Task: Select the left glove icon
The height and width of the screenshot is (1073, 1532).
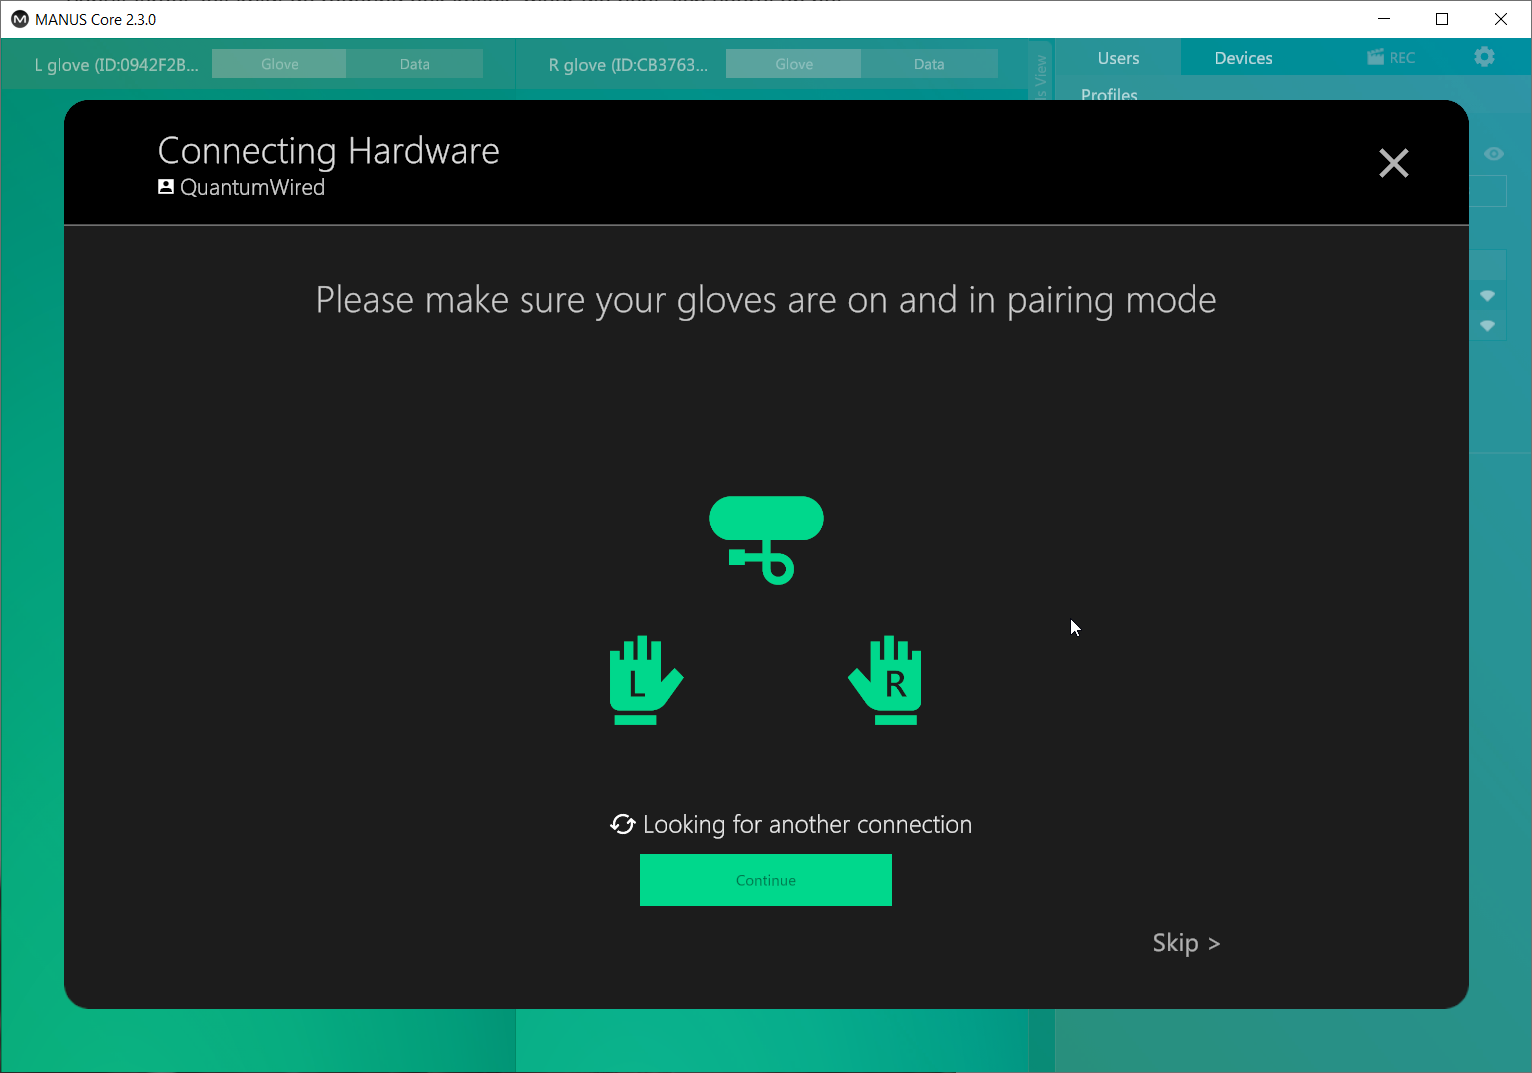Action: (x=645, y=680)
